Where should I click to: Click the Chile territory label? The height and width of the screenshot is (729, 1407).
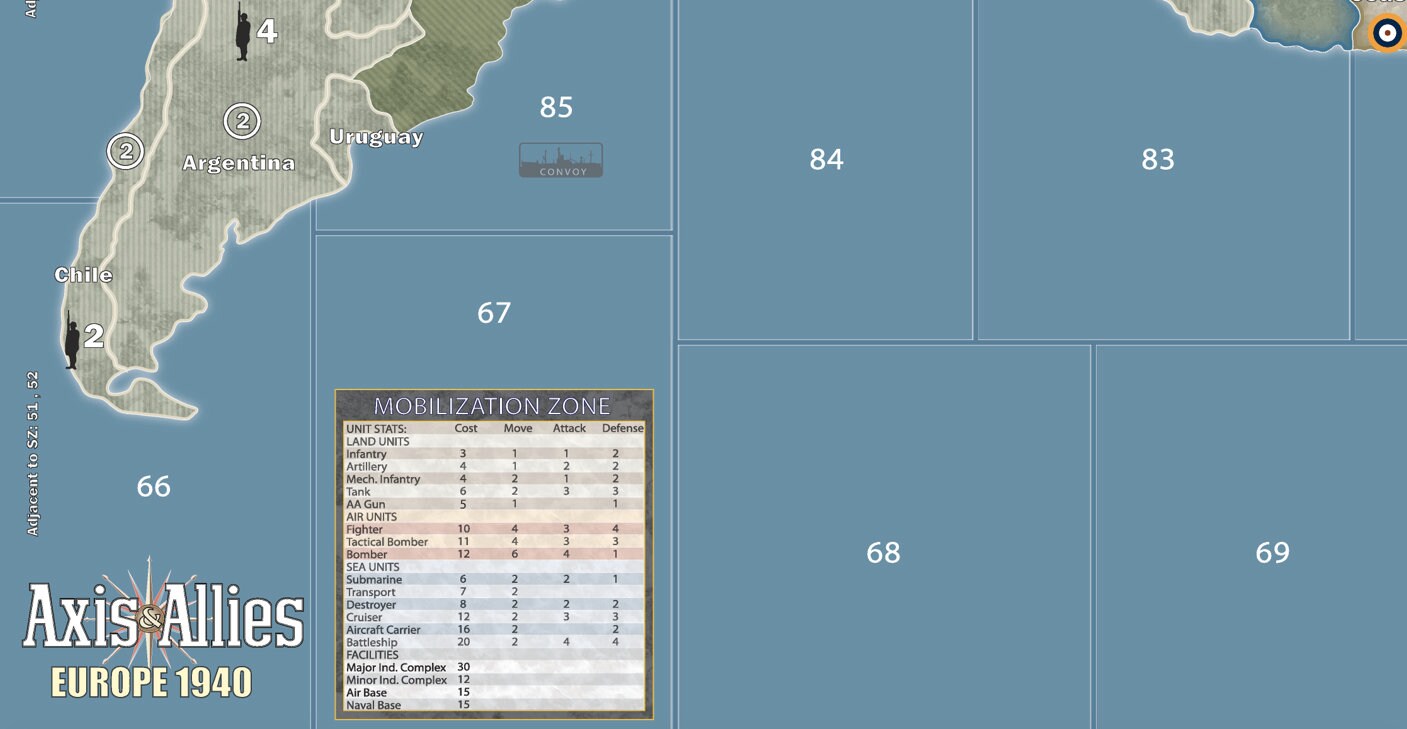[84, 275]
